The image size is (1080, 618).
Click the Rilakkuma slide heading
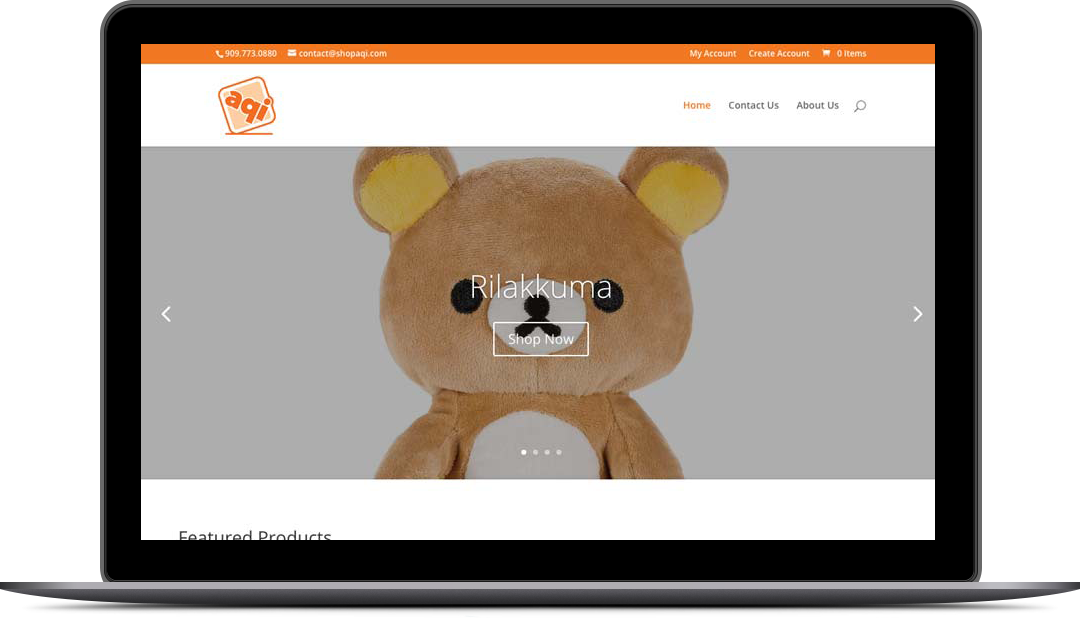[540, 287]
